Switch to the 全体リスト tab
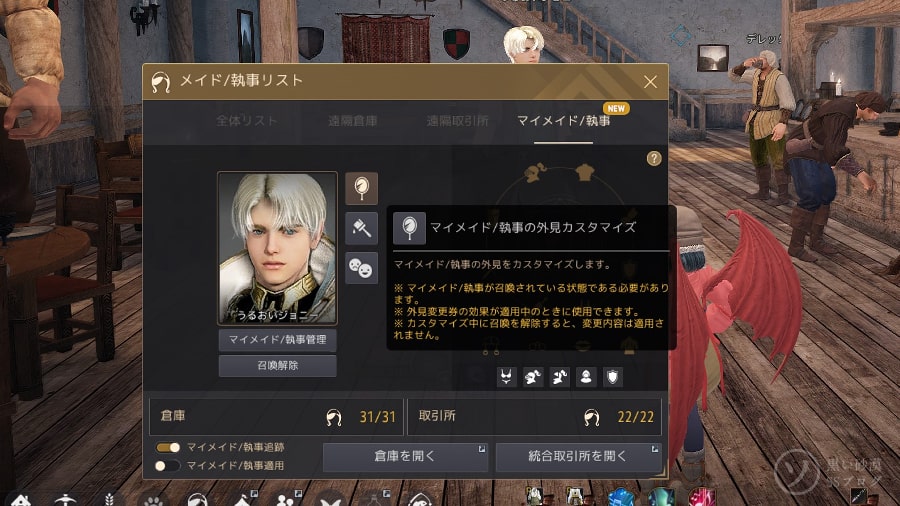Screen dimensions: 900x506 (247, 120)
